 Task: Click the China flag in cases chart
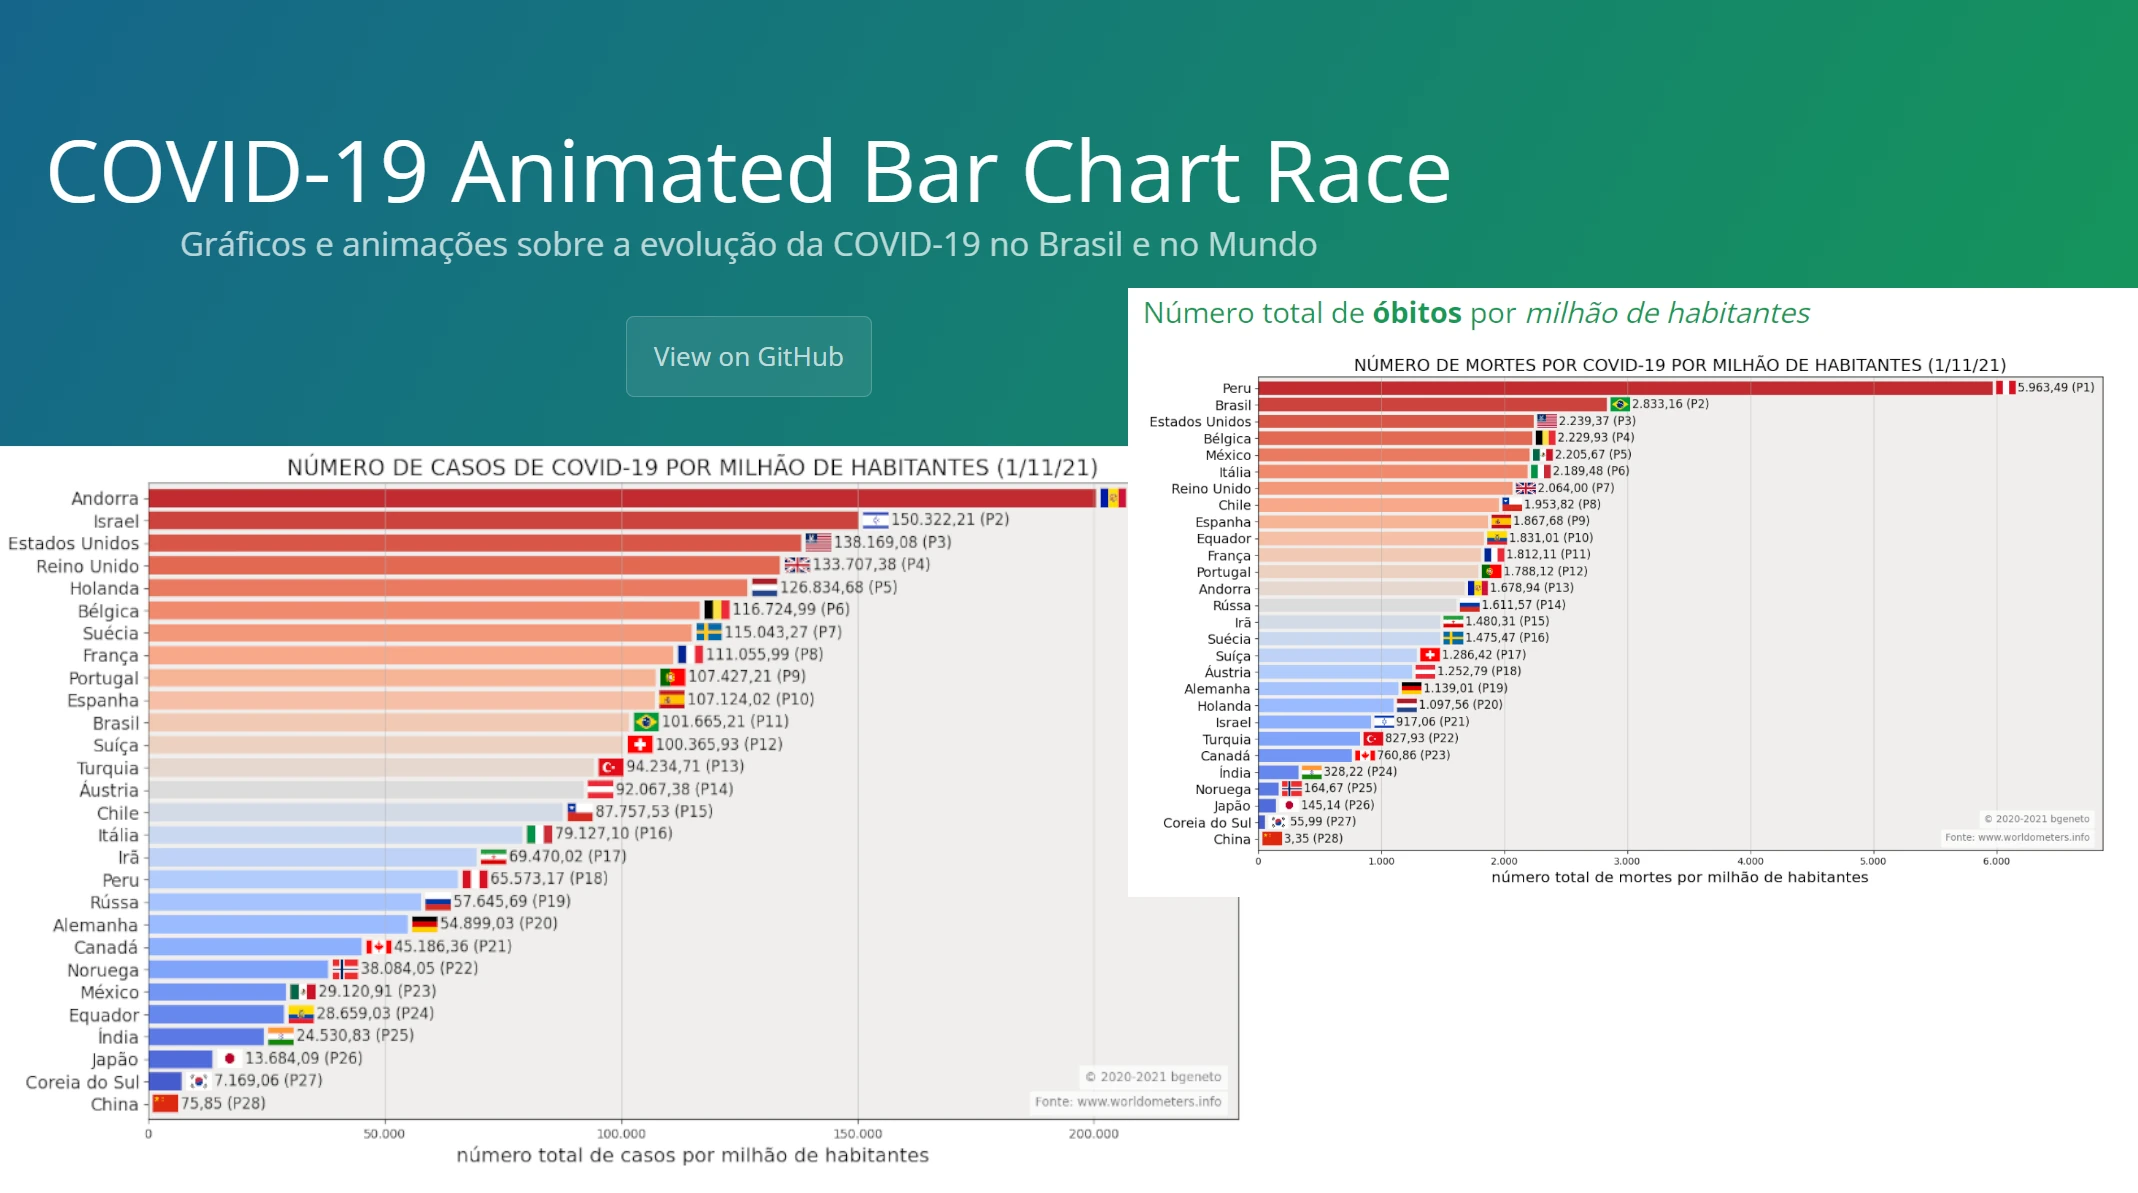[x=165, y=1103]
